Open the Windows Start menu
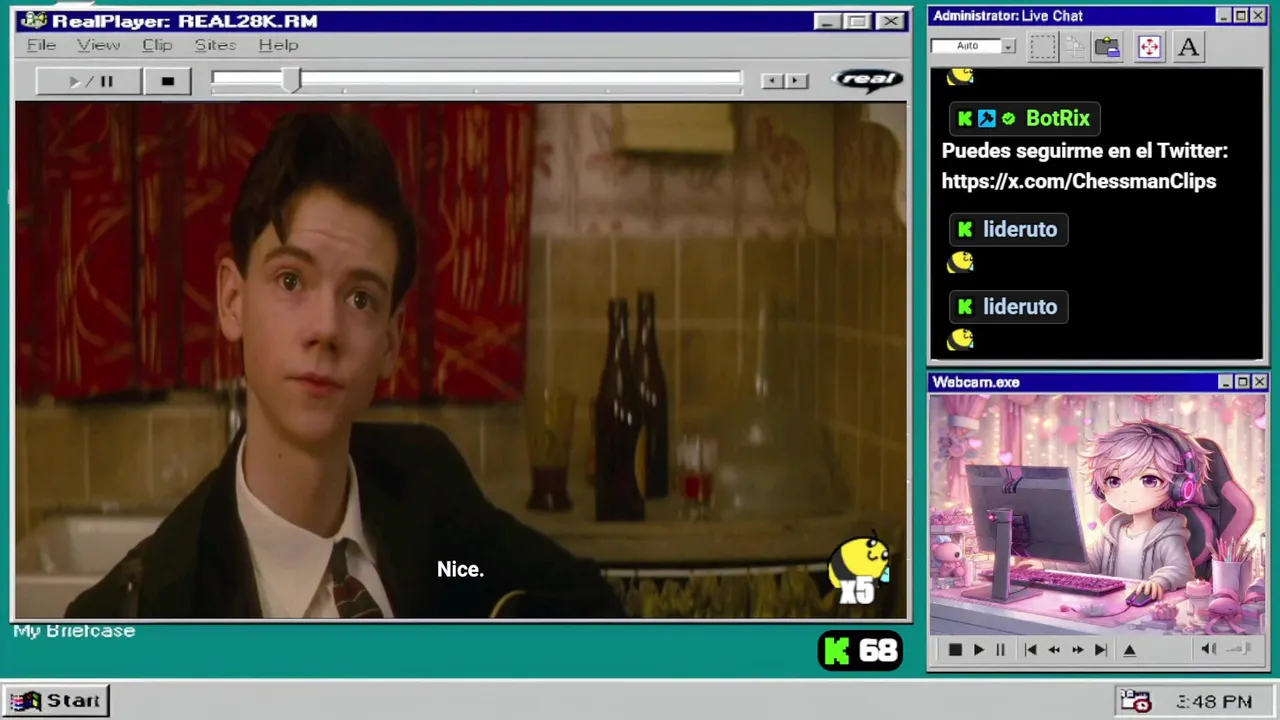Image resolution: width=1280 pixels, height=720 pixels. (55, 701)
